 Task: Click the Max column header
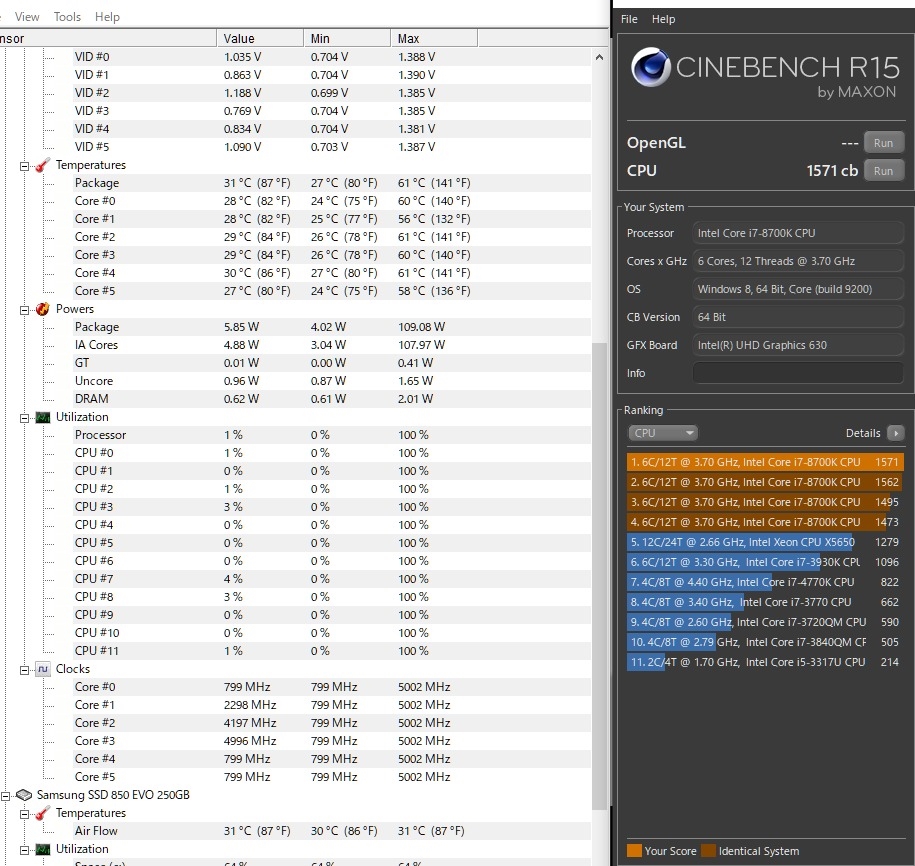[434, 39]
